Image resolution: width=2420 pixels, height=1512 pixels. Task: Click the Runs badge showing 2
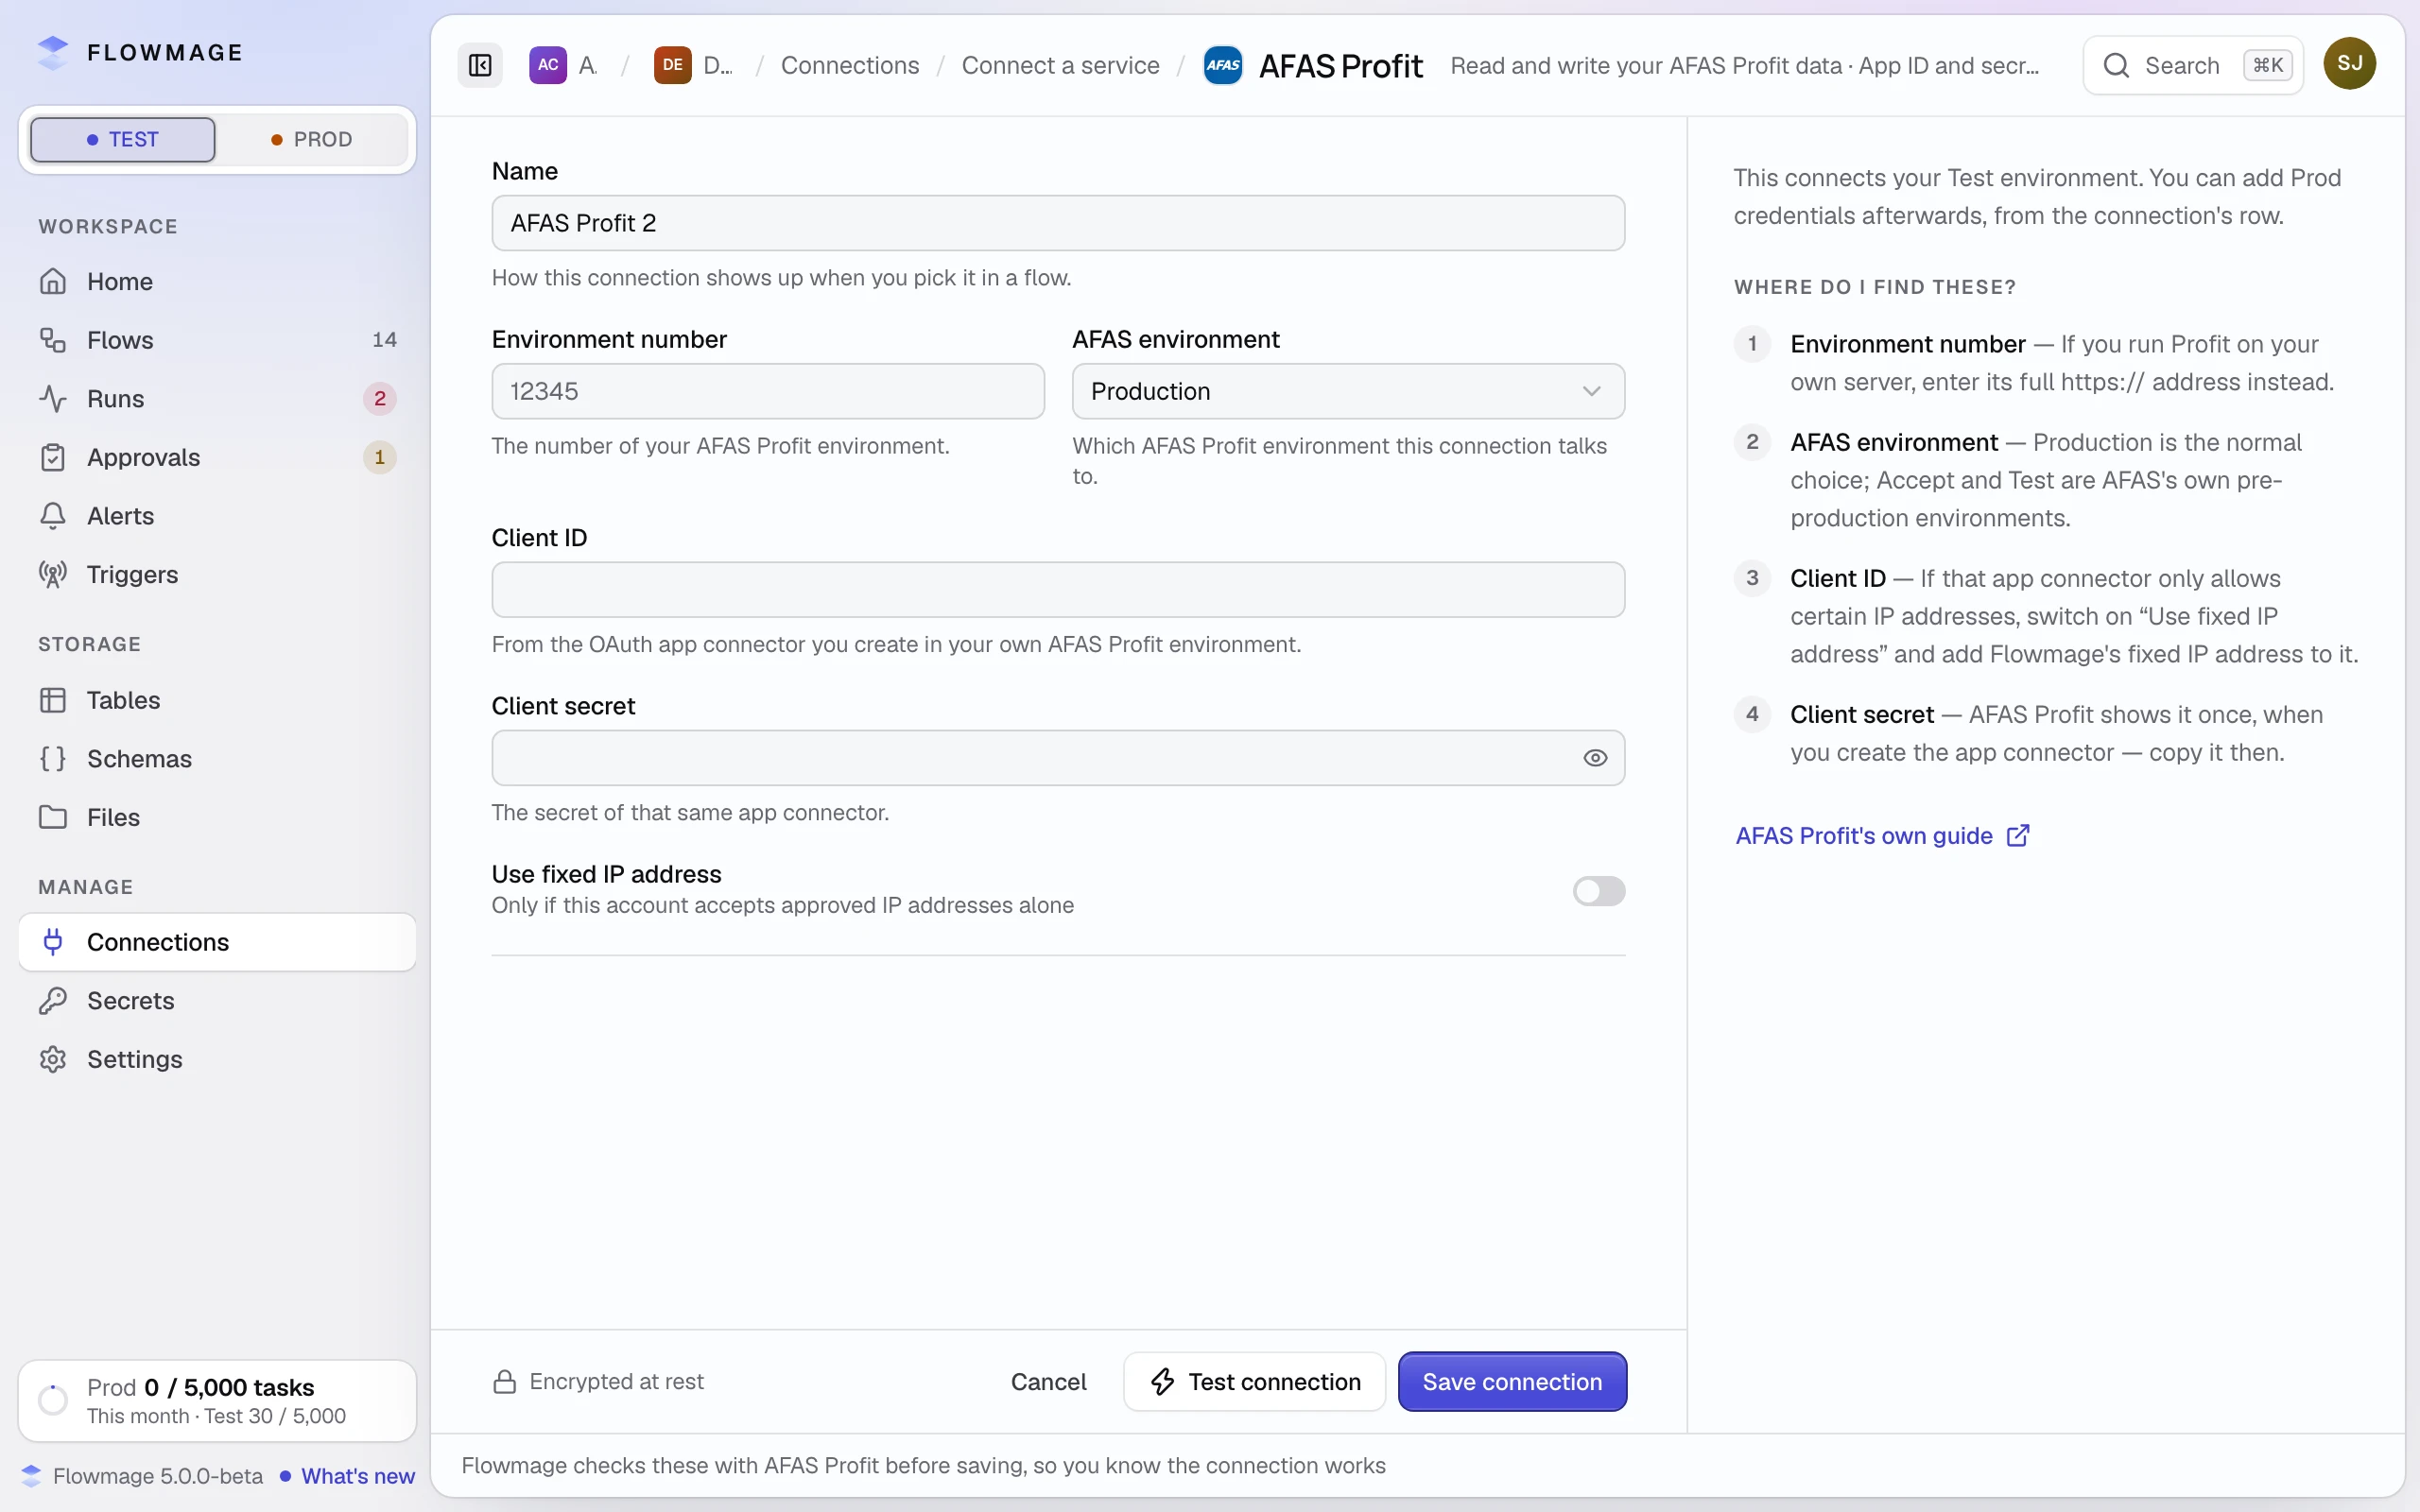tap(380, 399)
